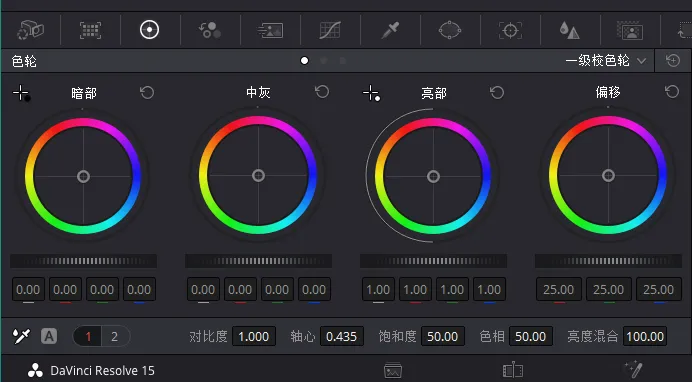Click the 偏移 master jog wheel
The image size is (692, 382).
(x=608, y=261)
